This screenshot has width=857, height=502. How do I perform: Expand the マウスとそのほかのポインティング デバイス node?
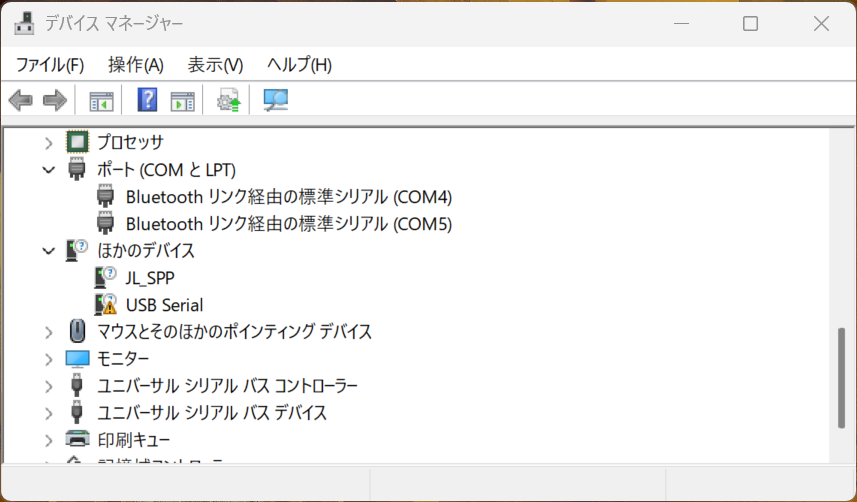[x=49, y=332]
